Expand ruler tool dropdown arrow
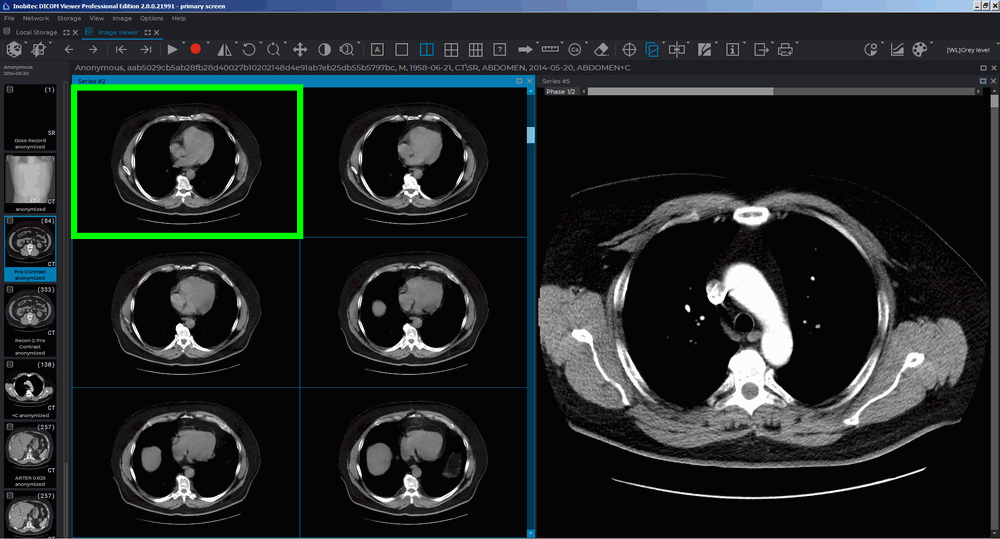The image size is (1000, 539). [x=562, y=43]
